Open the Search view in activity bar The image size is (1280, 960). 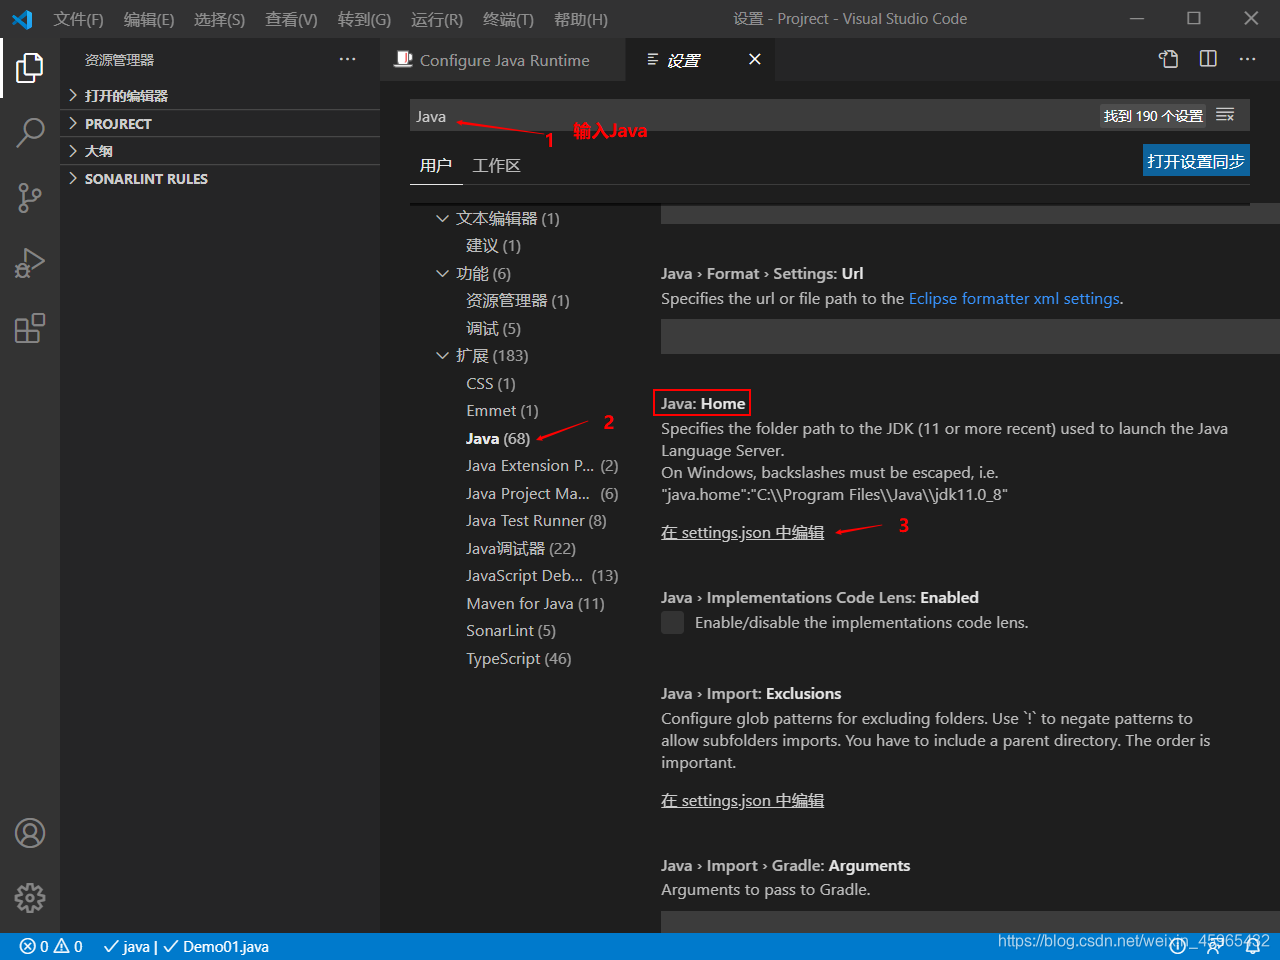[x=30, y=132]
